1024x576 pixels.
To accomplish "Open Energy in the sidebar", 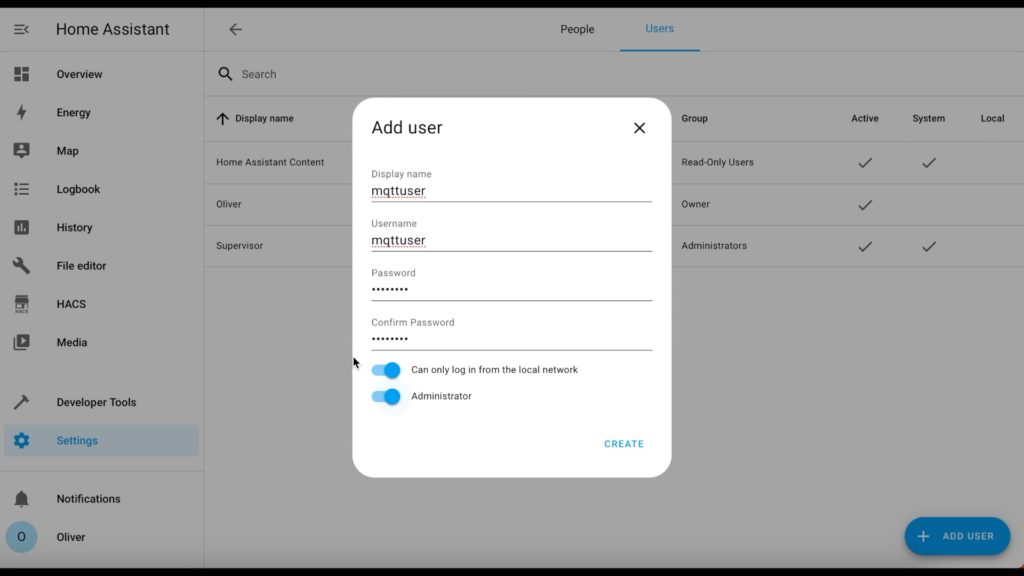I will (x=73, y=112).
